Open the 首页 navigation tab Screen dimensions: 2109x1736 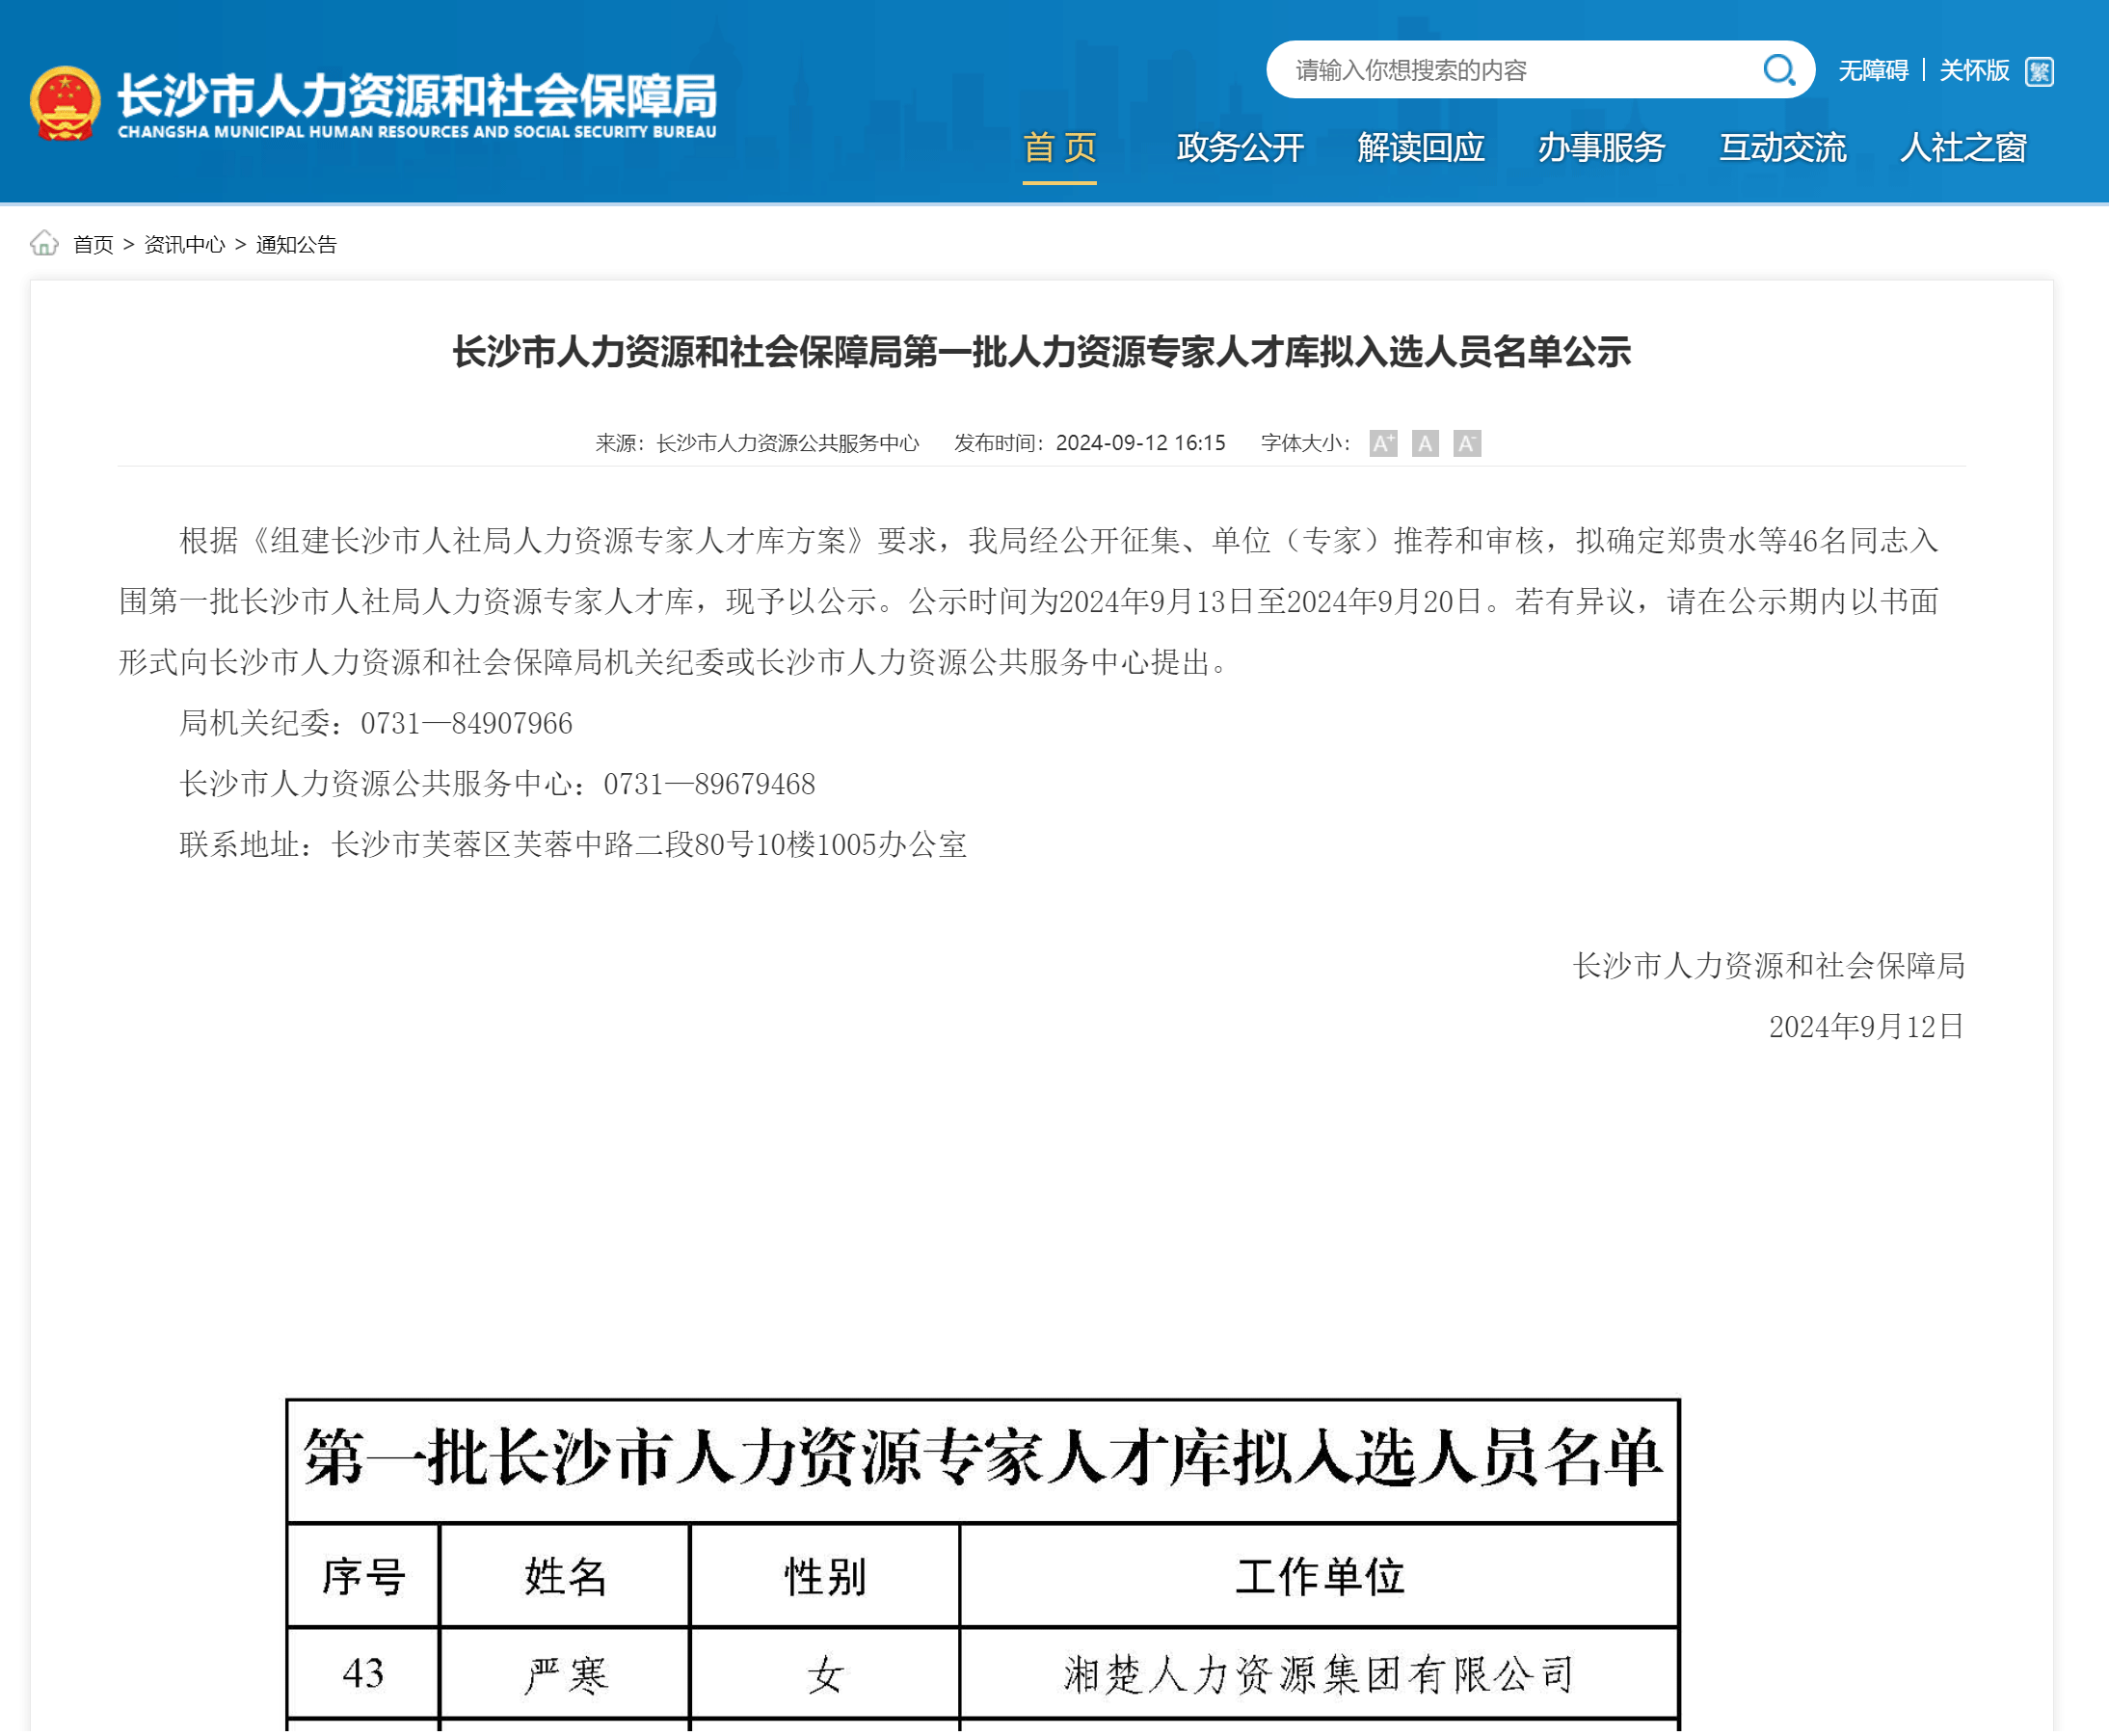point(1059,148)
